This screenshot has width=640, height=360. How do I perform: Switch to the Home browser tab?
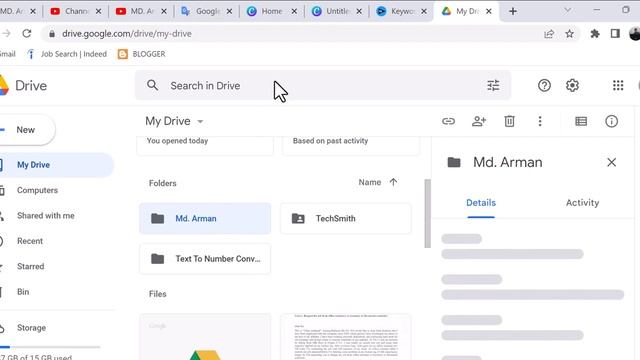click(x=271, y=11)
